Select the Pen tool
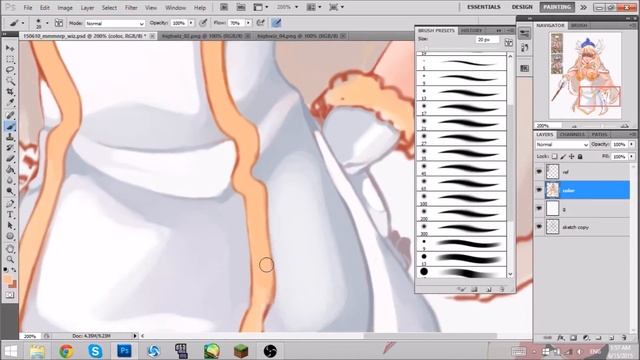 pyautogui.click(x=10, y=204)
